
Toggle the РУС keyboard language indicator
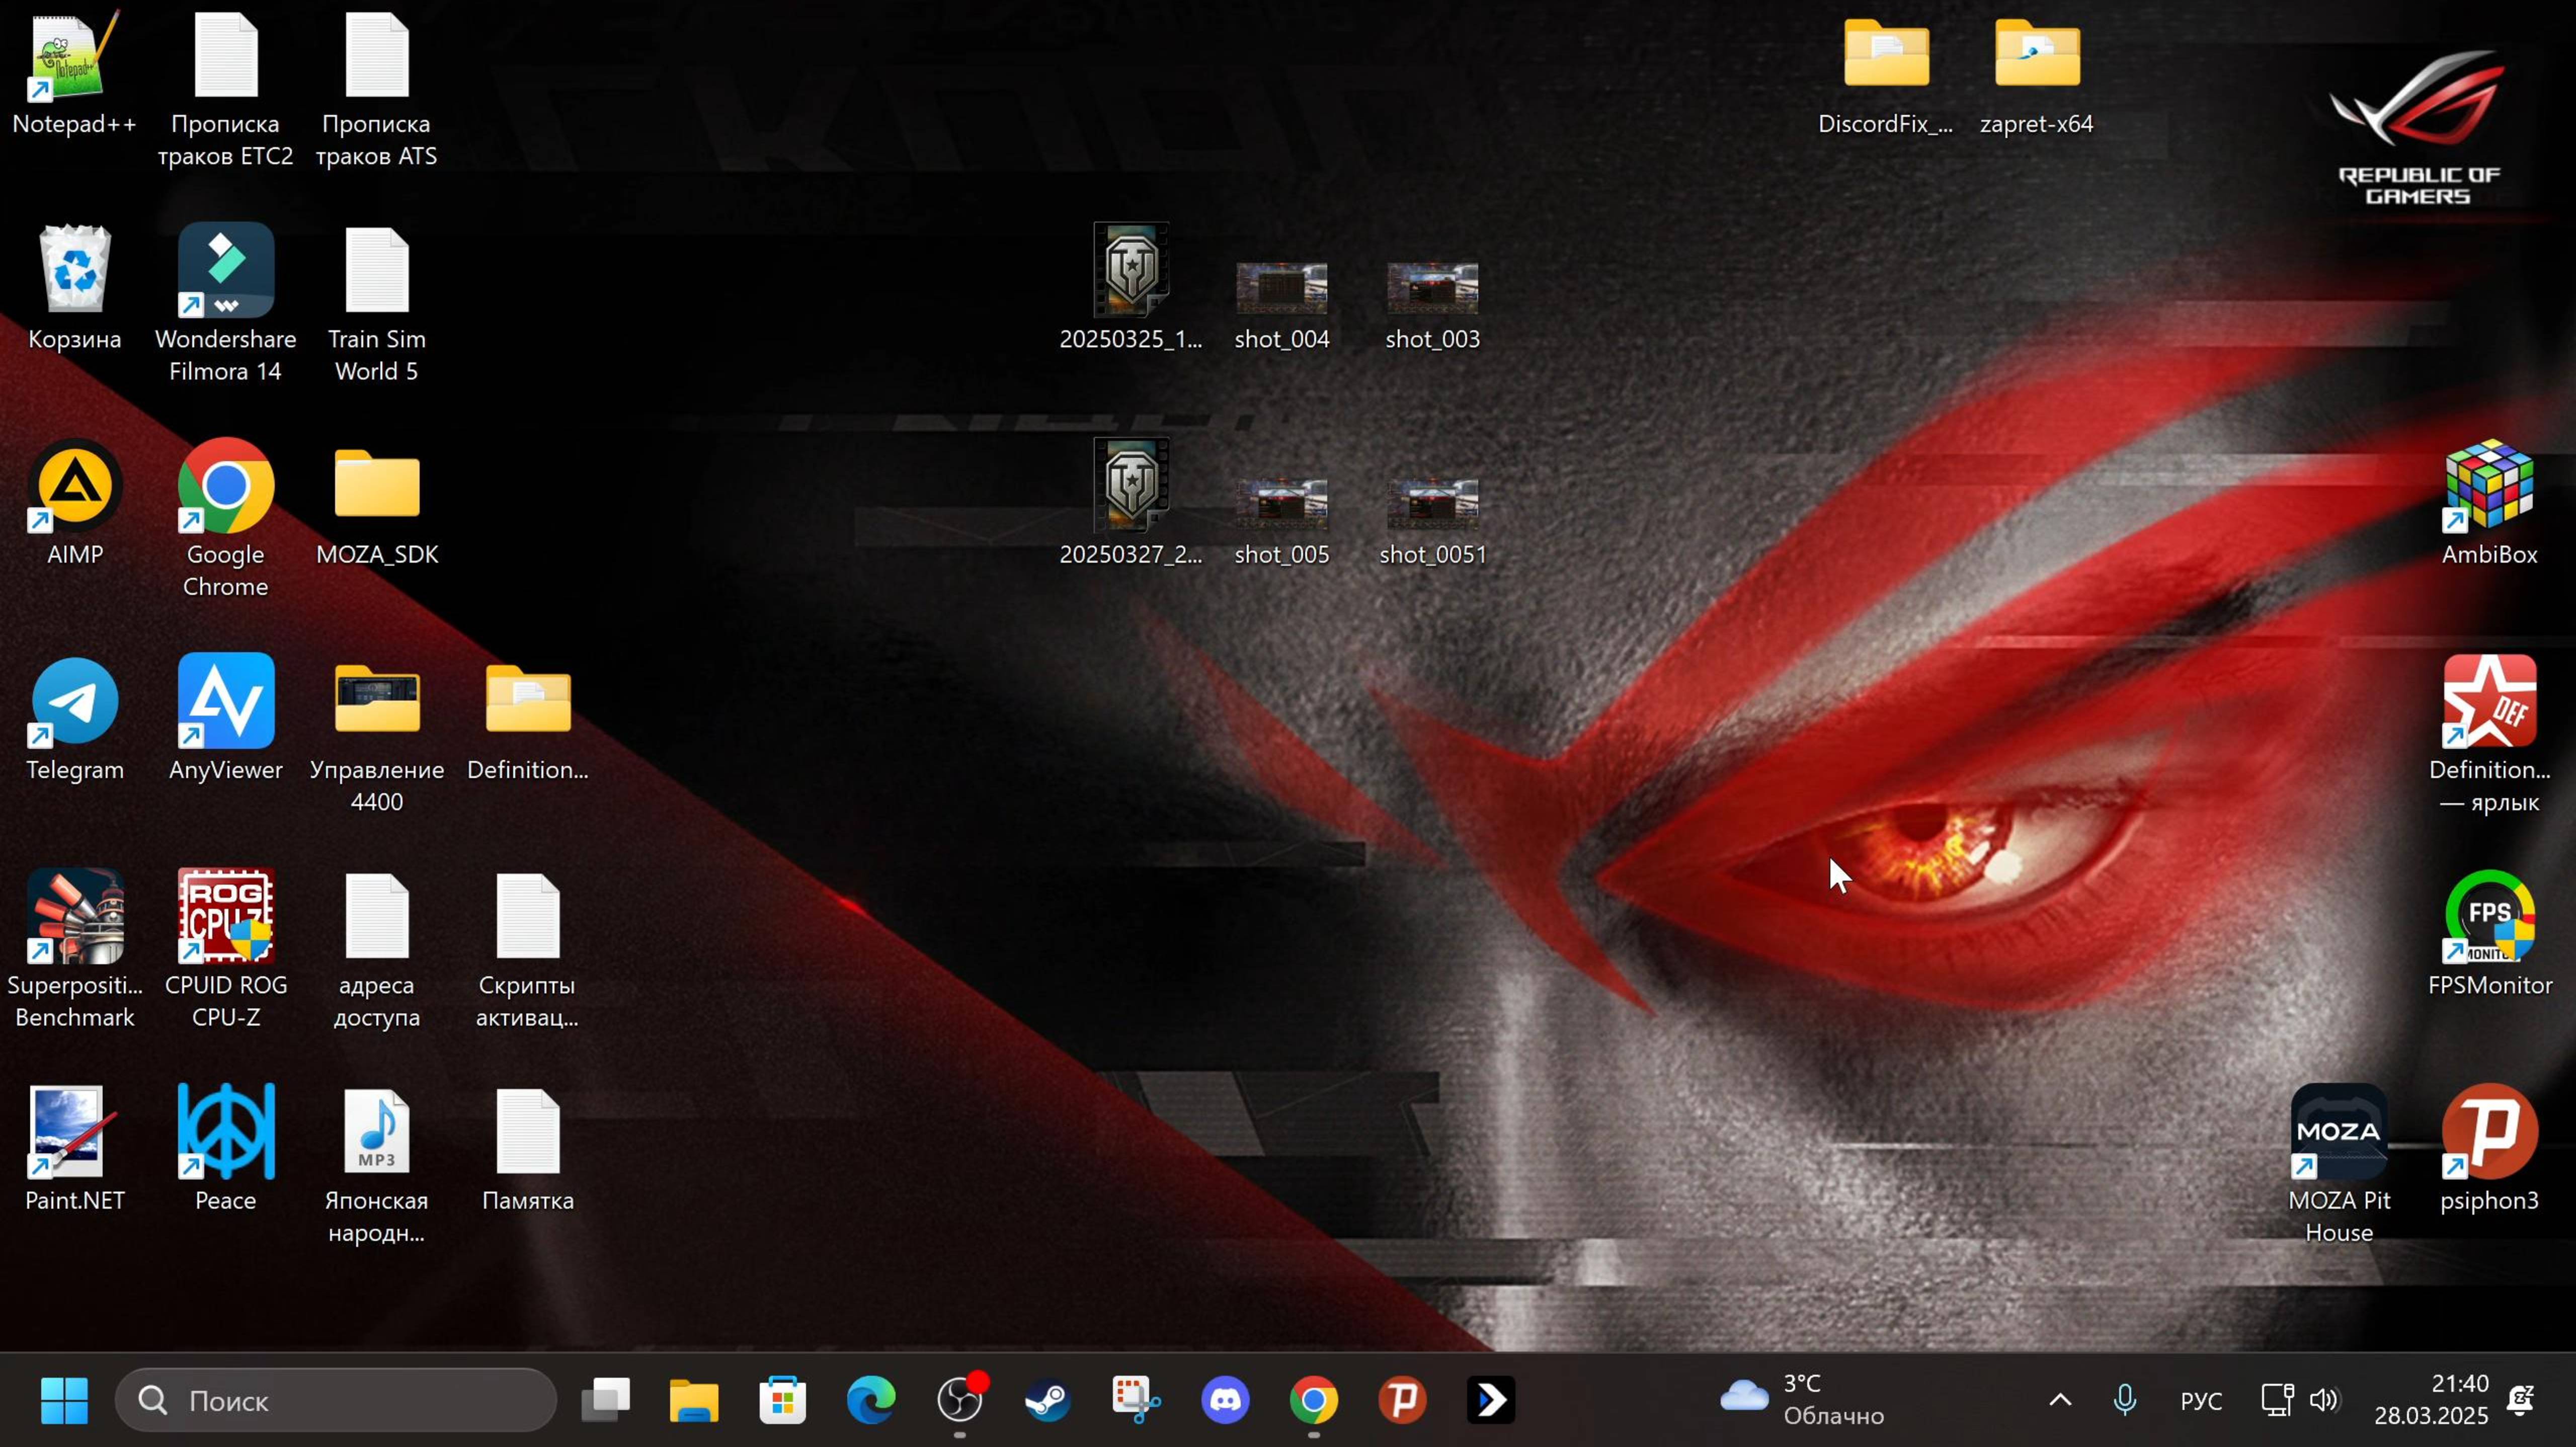[2201, 1401]
